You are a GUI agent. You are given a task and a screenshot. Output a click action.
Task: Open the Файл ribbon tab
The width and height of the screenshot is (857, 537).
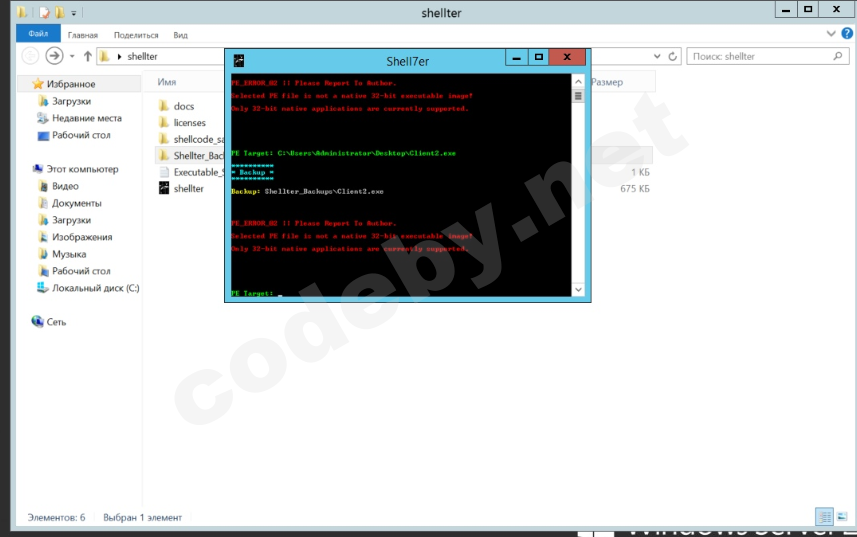point(38,34)
